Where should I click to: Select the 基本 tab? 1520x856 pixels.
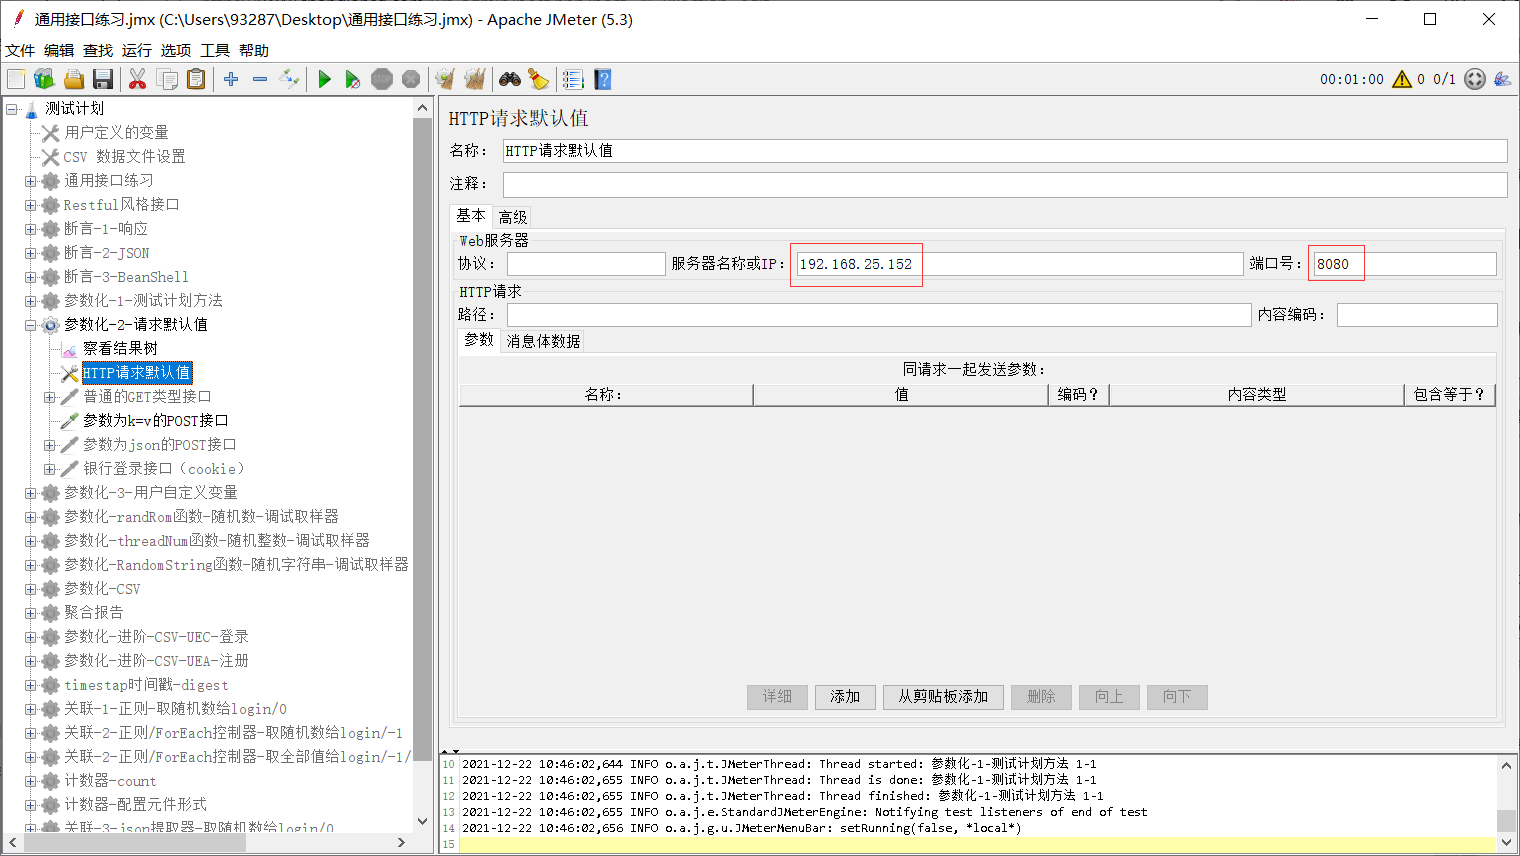tap(471, 216)
